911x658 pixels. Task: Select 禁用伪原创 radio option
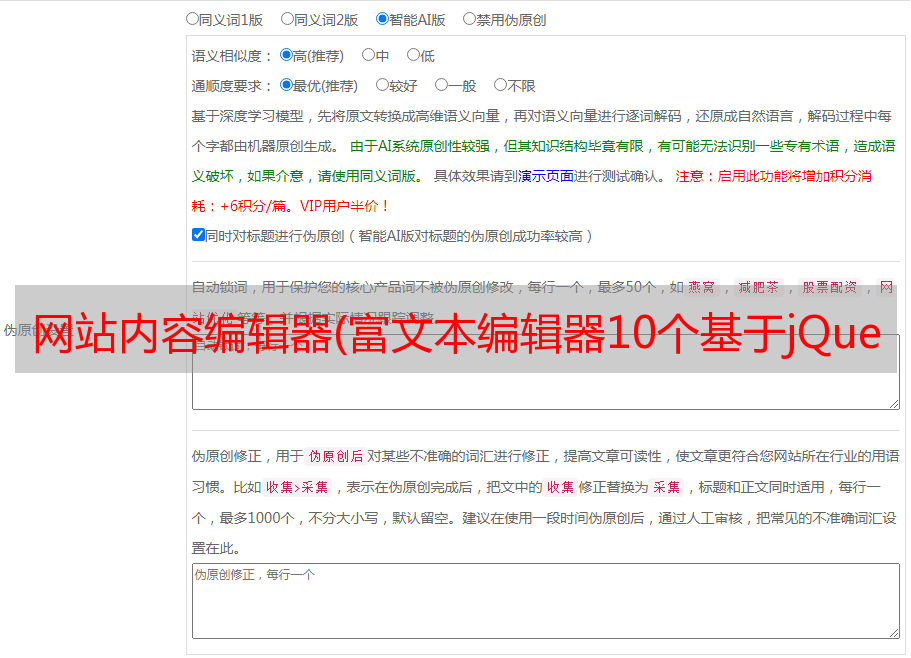[x=469, y=19]
